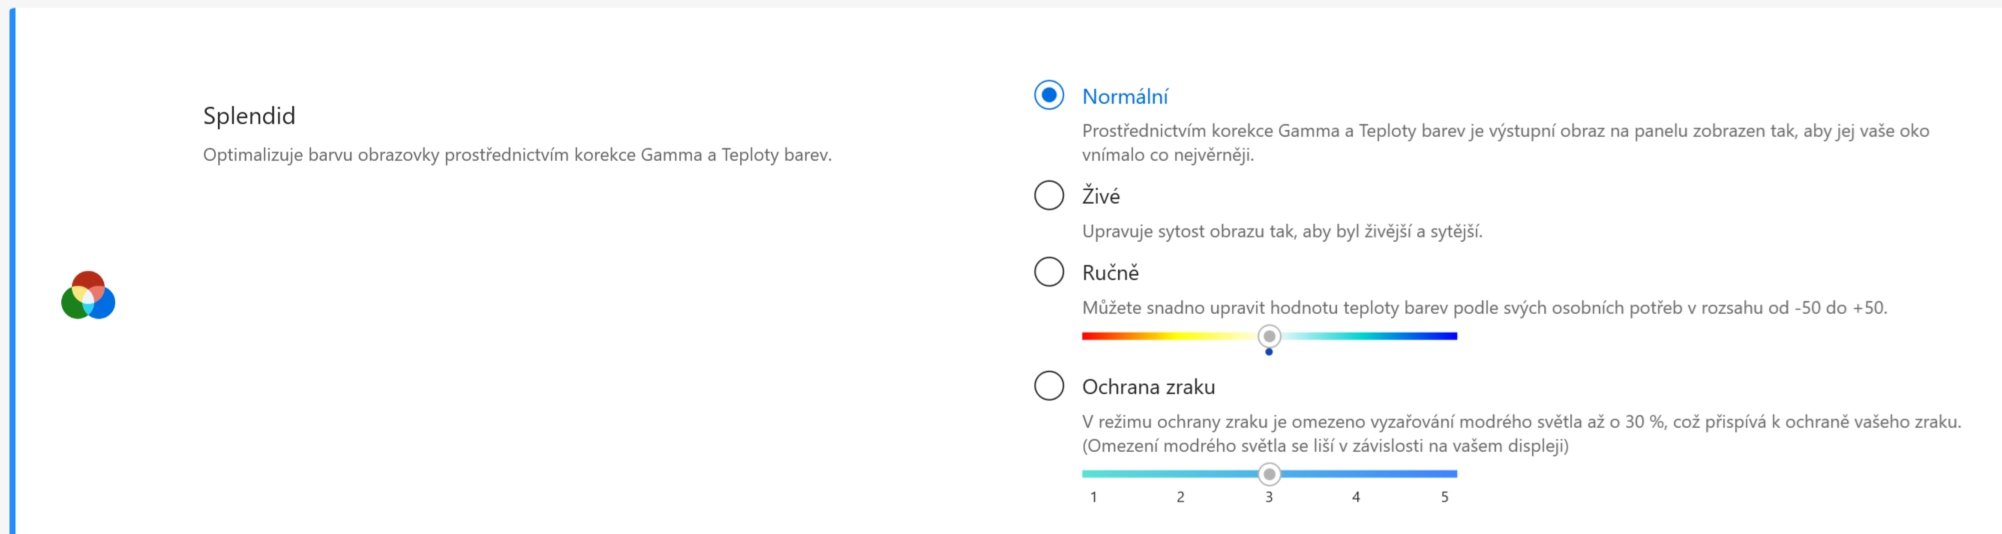Enable the Živé radio option

(1048, 195)
